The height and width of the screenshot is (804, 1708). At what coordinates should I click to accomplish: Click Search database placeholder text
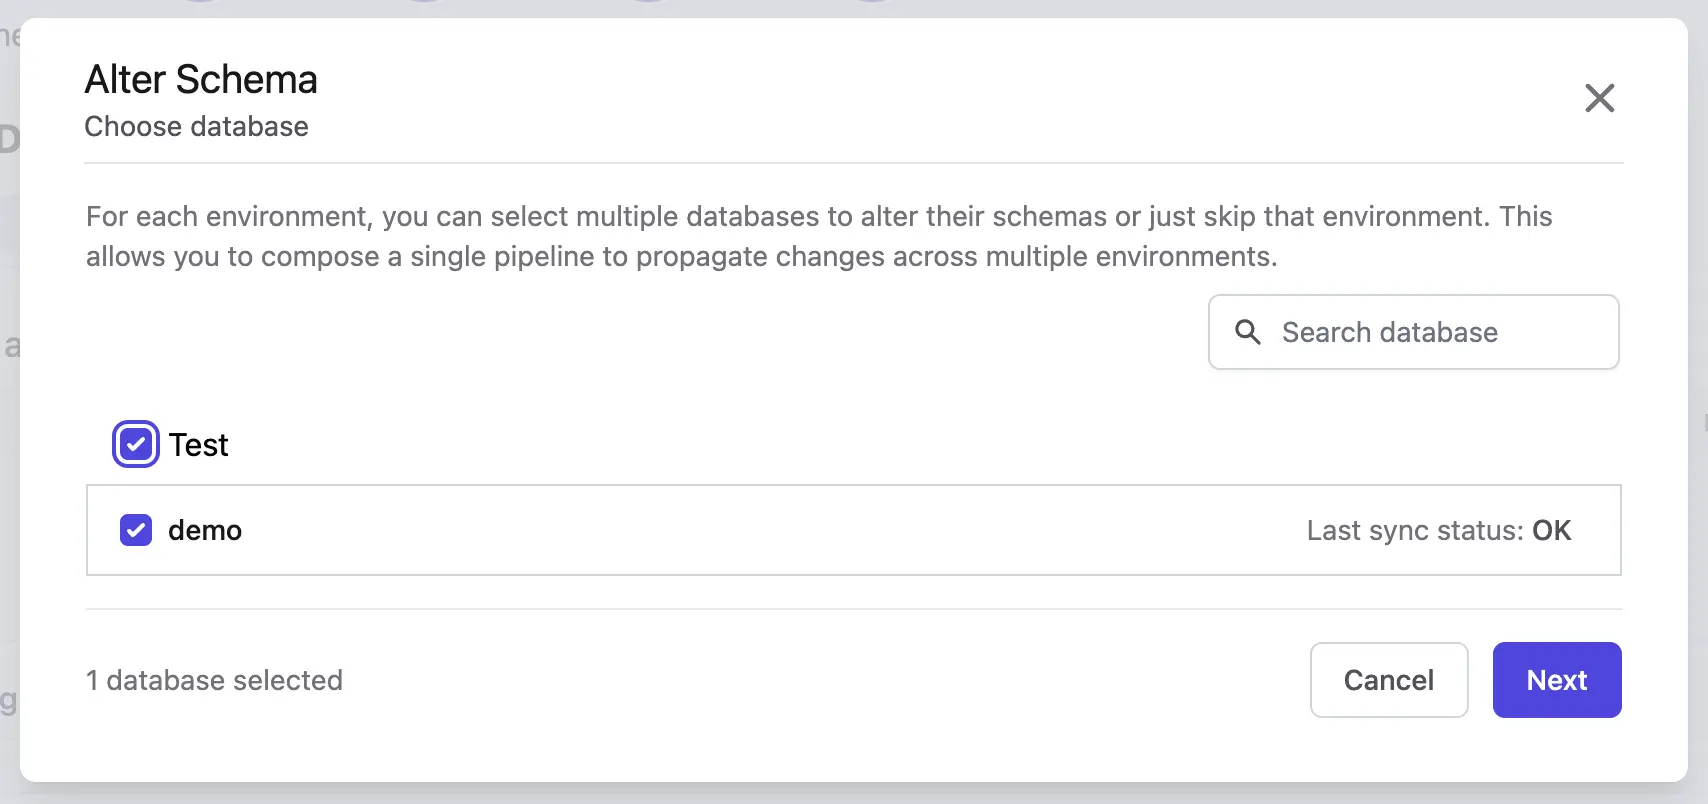(x=1390, y=332)
